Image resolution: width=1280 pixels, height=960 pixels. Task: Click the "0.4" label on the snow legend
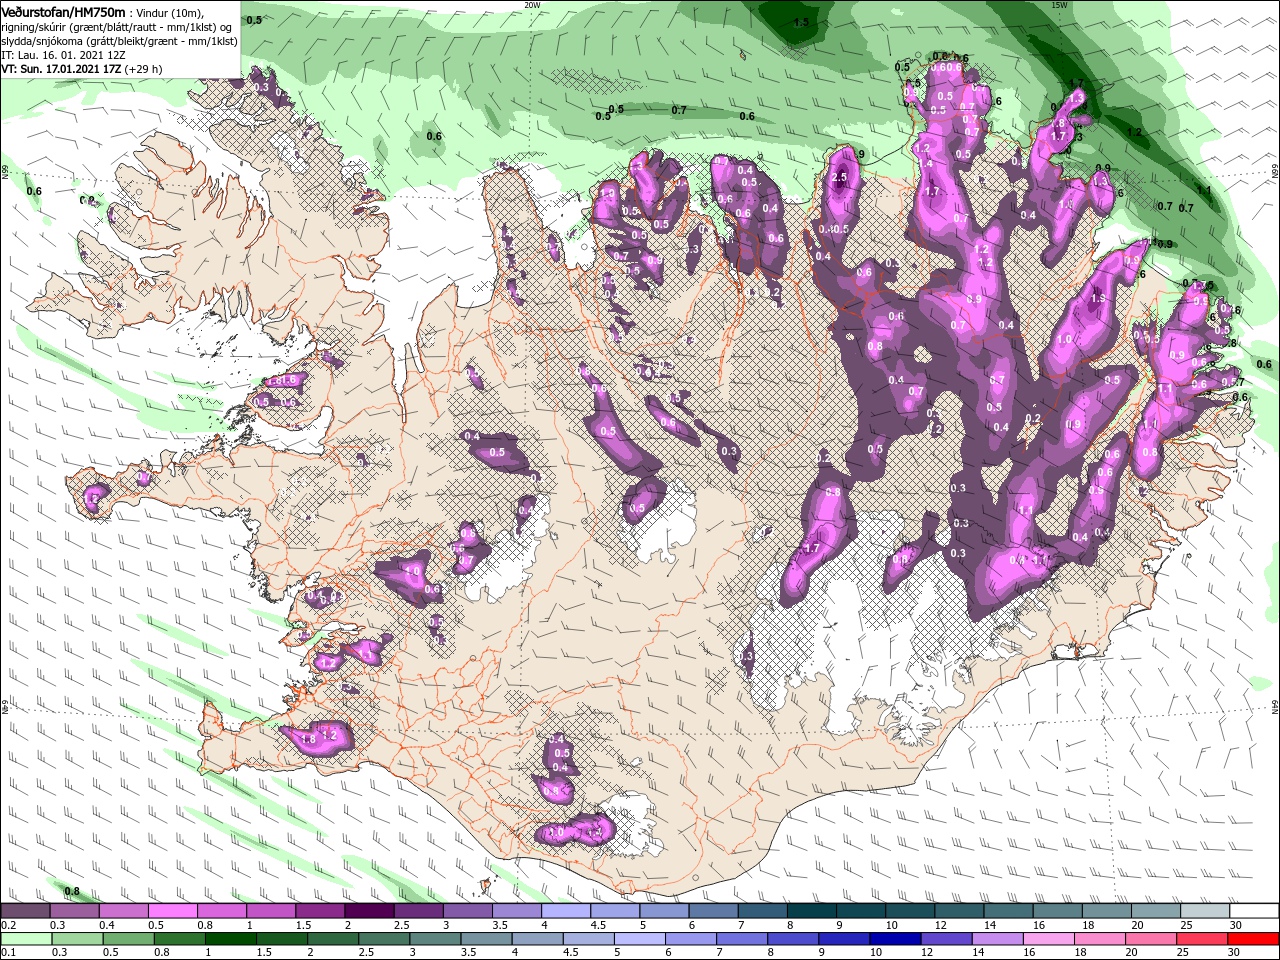click(x=106, y=925)
